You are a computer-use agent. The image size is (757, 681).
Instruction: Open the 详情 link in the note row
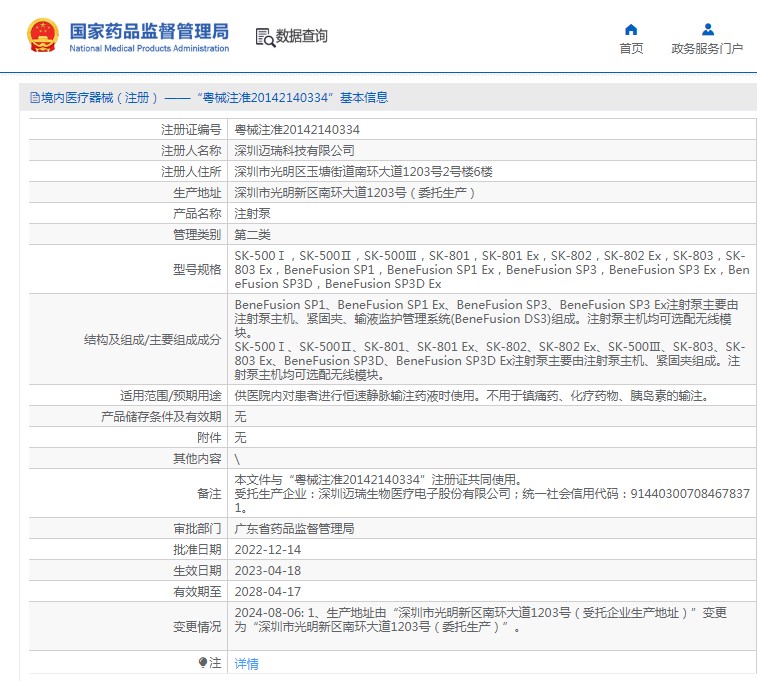pos(246,663)
